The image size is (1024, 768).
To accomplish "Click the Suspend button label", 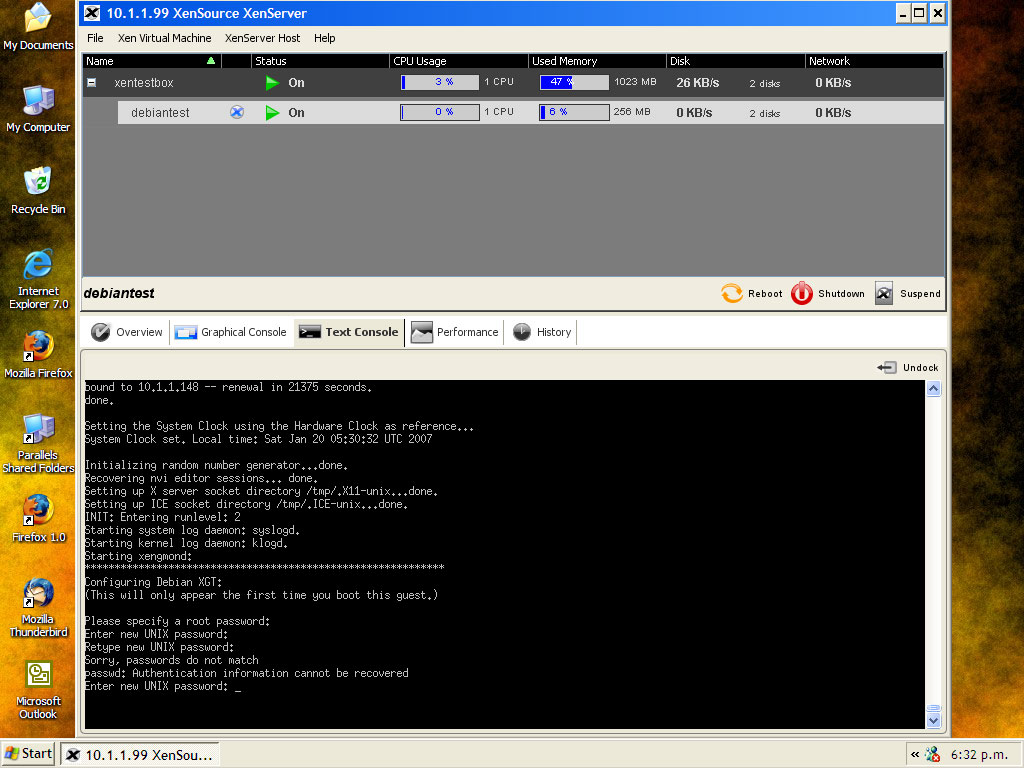I will [920, 294].
